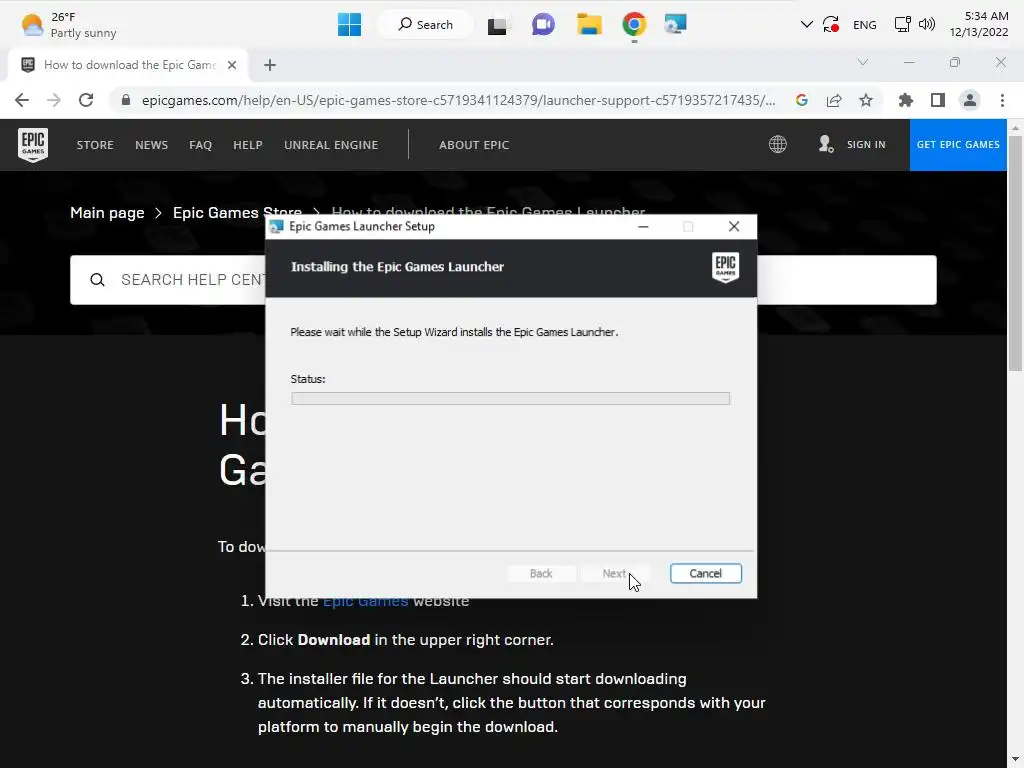The height and width of the screenshot is (768, 1024).
Task: Change the ENG input language
Action: pos(865,25)
